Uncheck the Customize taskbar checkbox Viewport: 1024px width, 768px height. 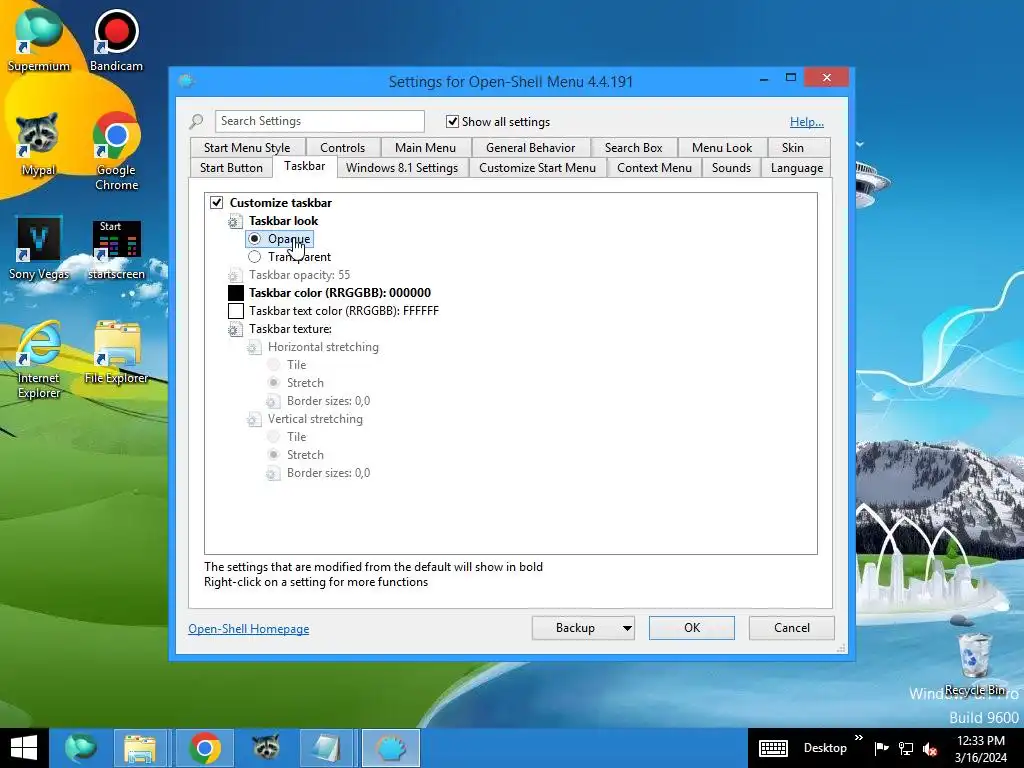pos(217,202)
